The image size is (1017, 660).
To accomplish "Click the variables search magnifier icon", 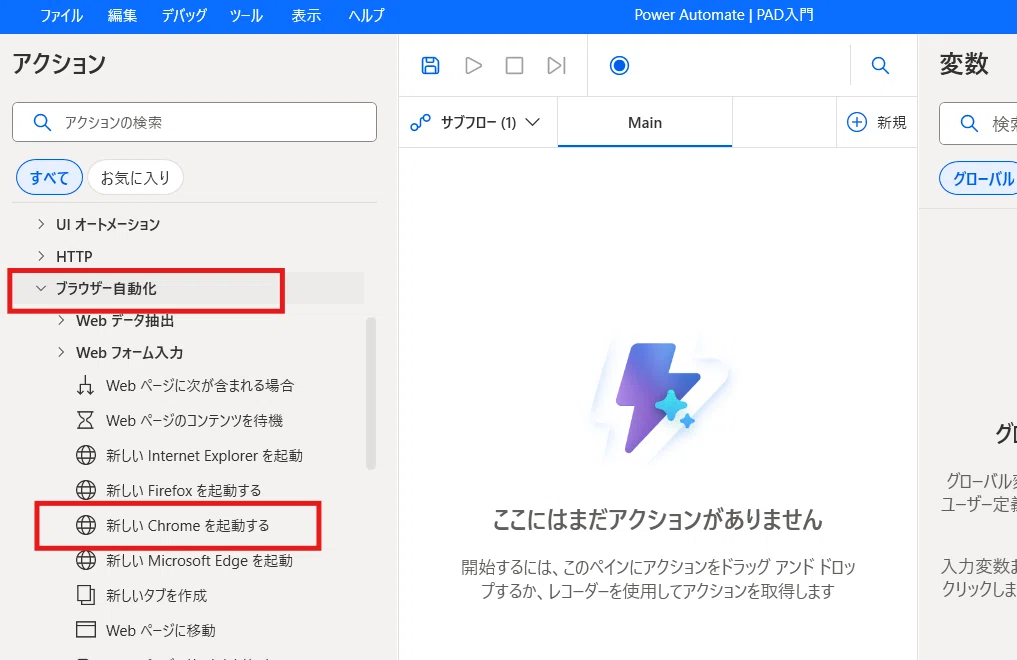I will click(969, 123).
